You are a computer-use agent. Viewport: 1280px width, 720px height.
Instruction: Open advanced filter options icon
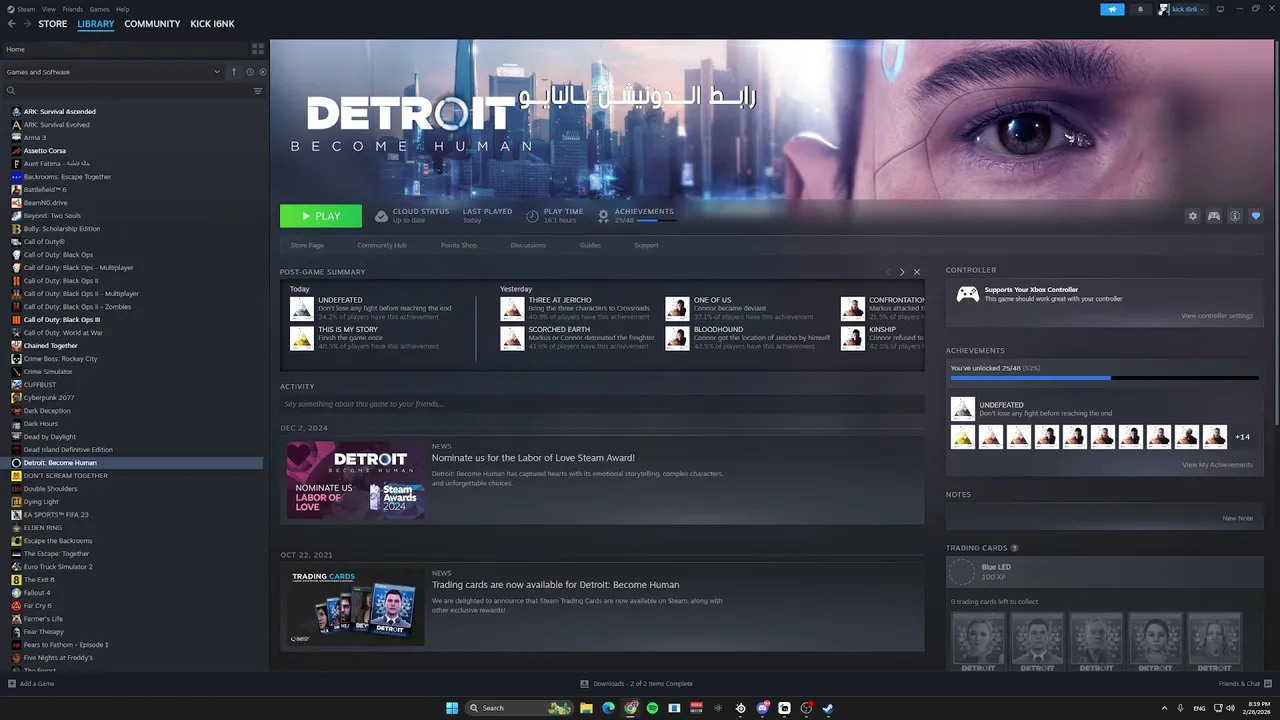(x=258, y=91)
